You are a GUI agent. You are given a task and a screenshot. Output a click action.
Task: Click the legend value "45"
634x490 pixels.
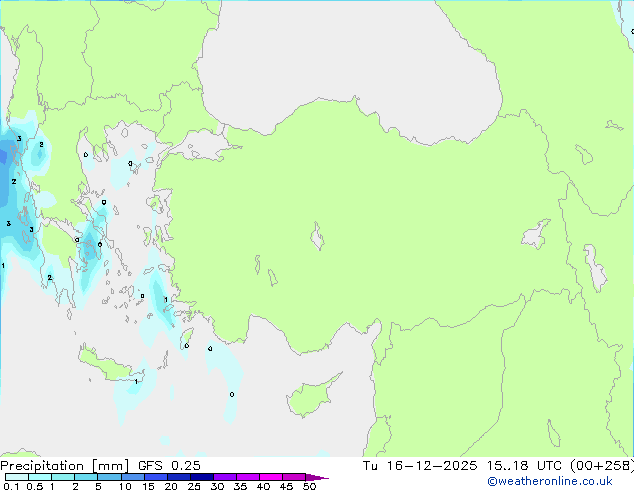tap(286, 486)
